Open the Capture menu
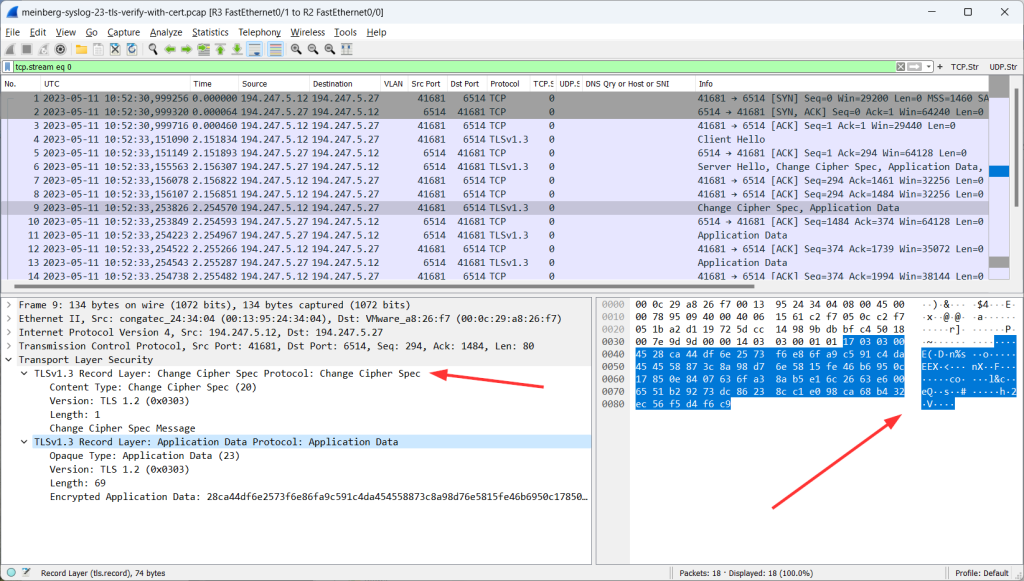 point(123,32)
